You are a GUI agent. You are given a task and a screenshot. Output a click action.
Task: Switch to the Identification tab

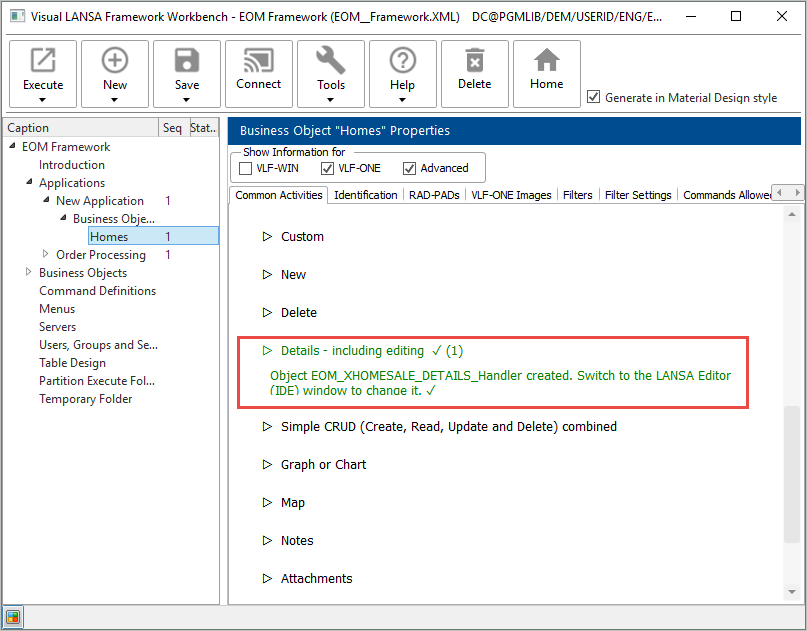tap(365, 195)
